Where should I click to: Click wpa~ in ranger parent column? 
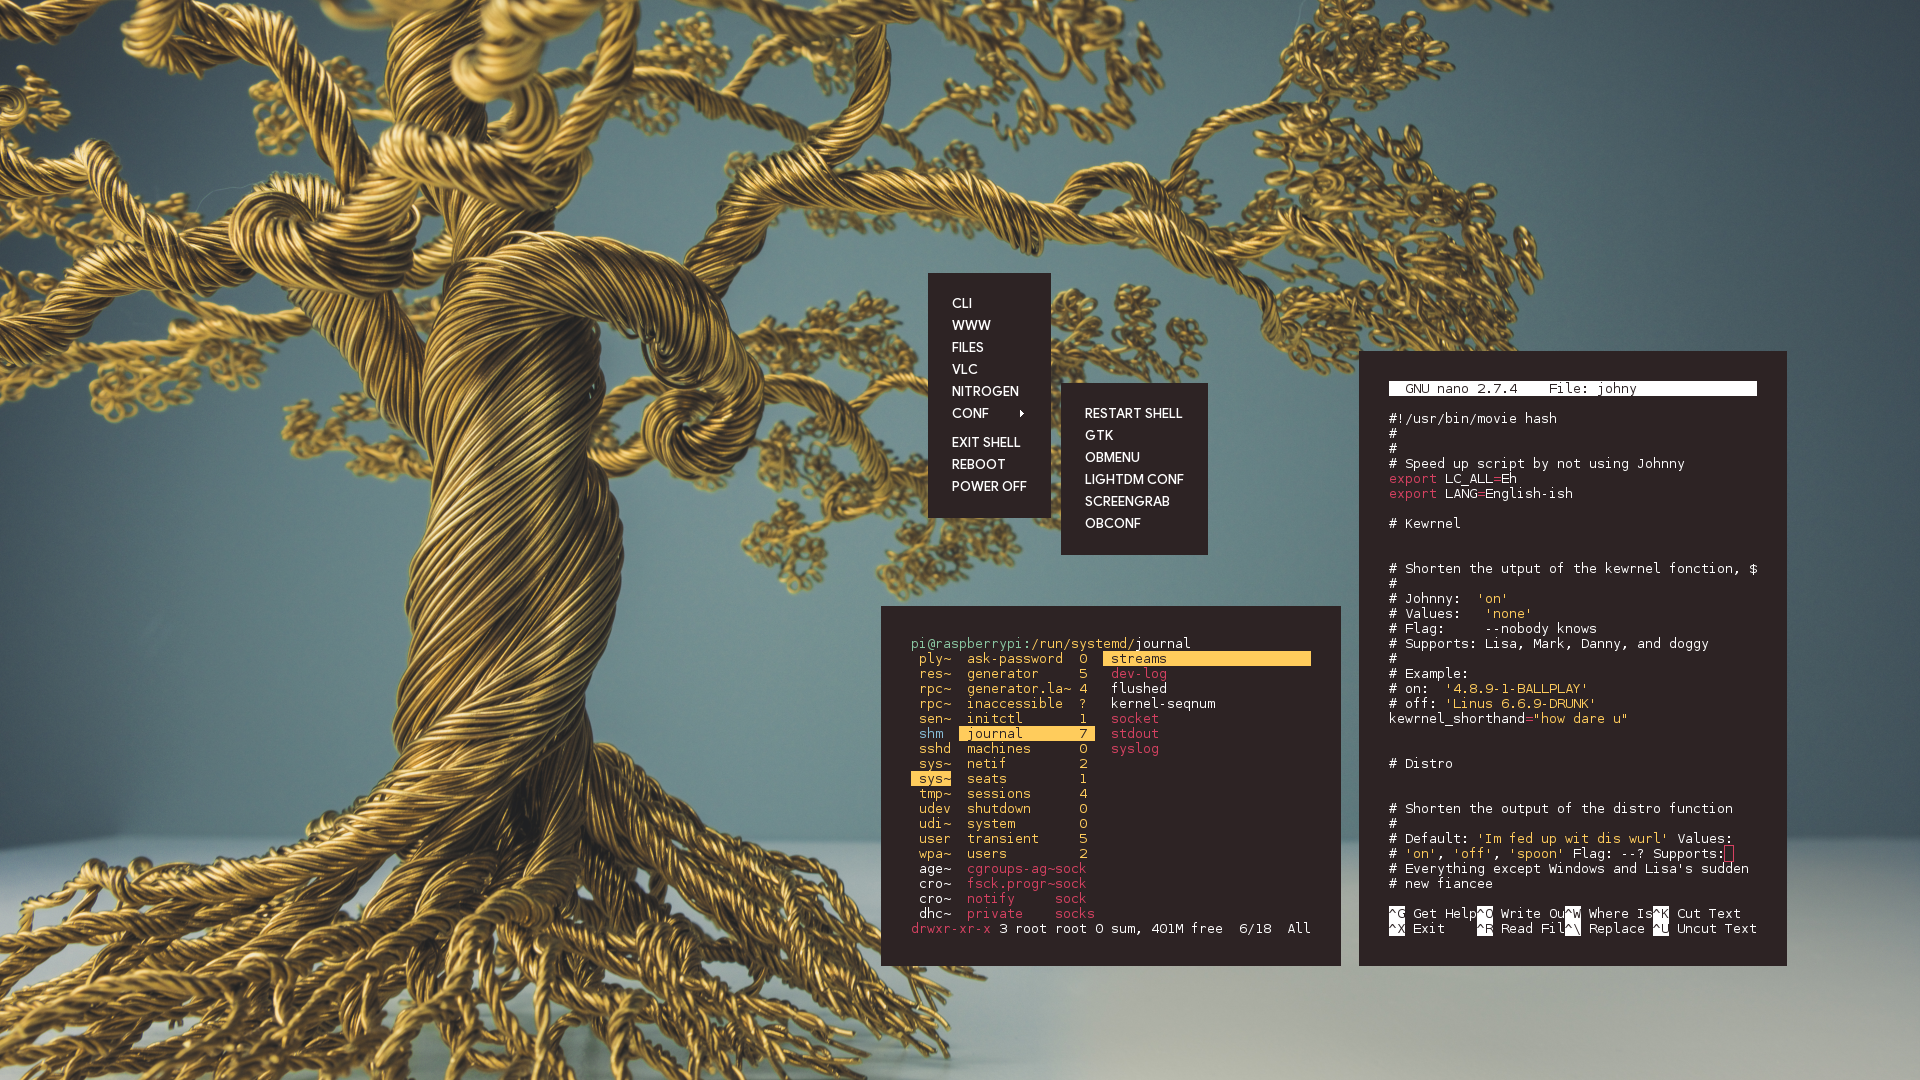coord(935,853)
